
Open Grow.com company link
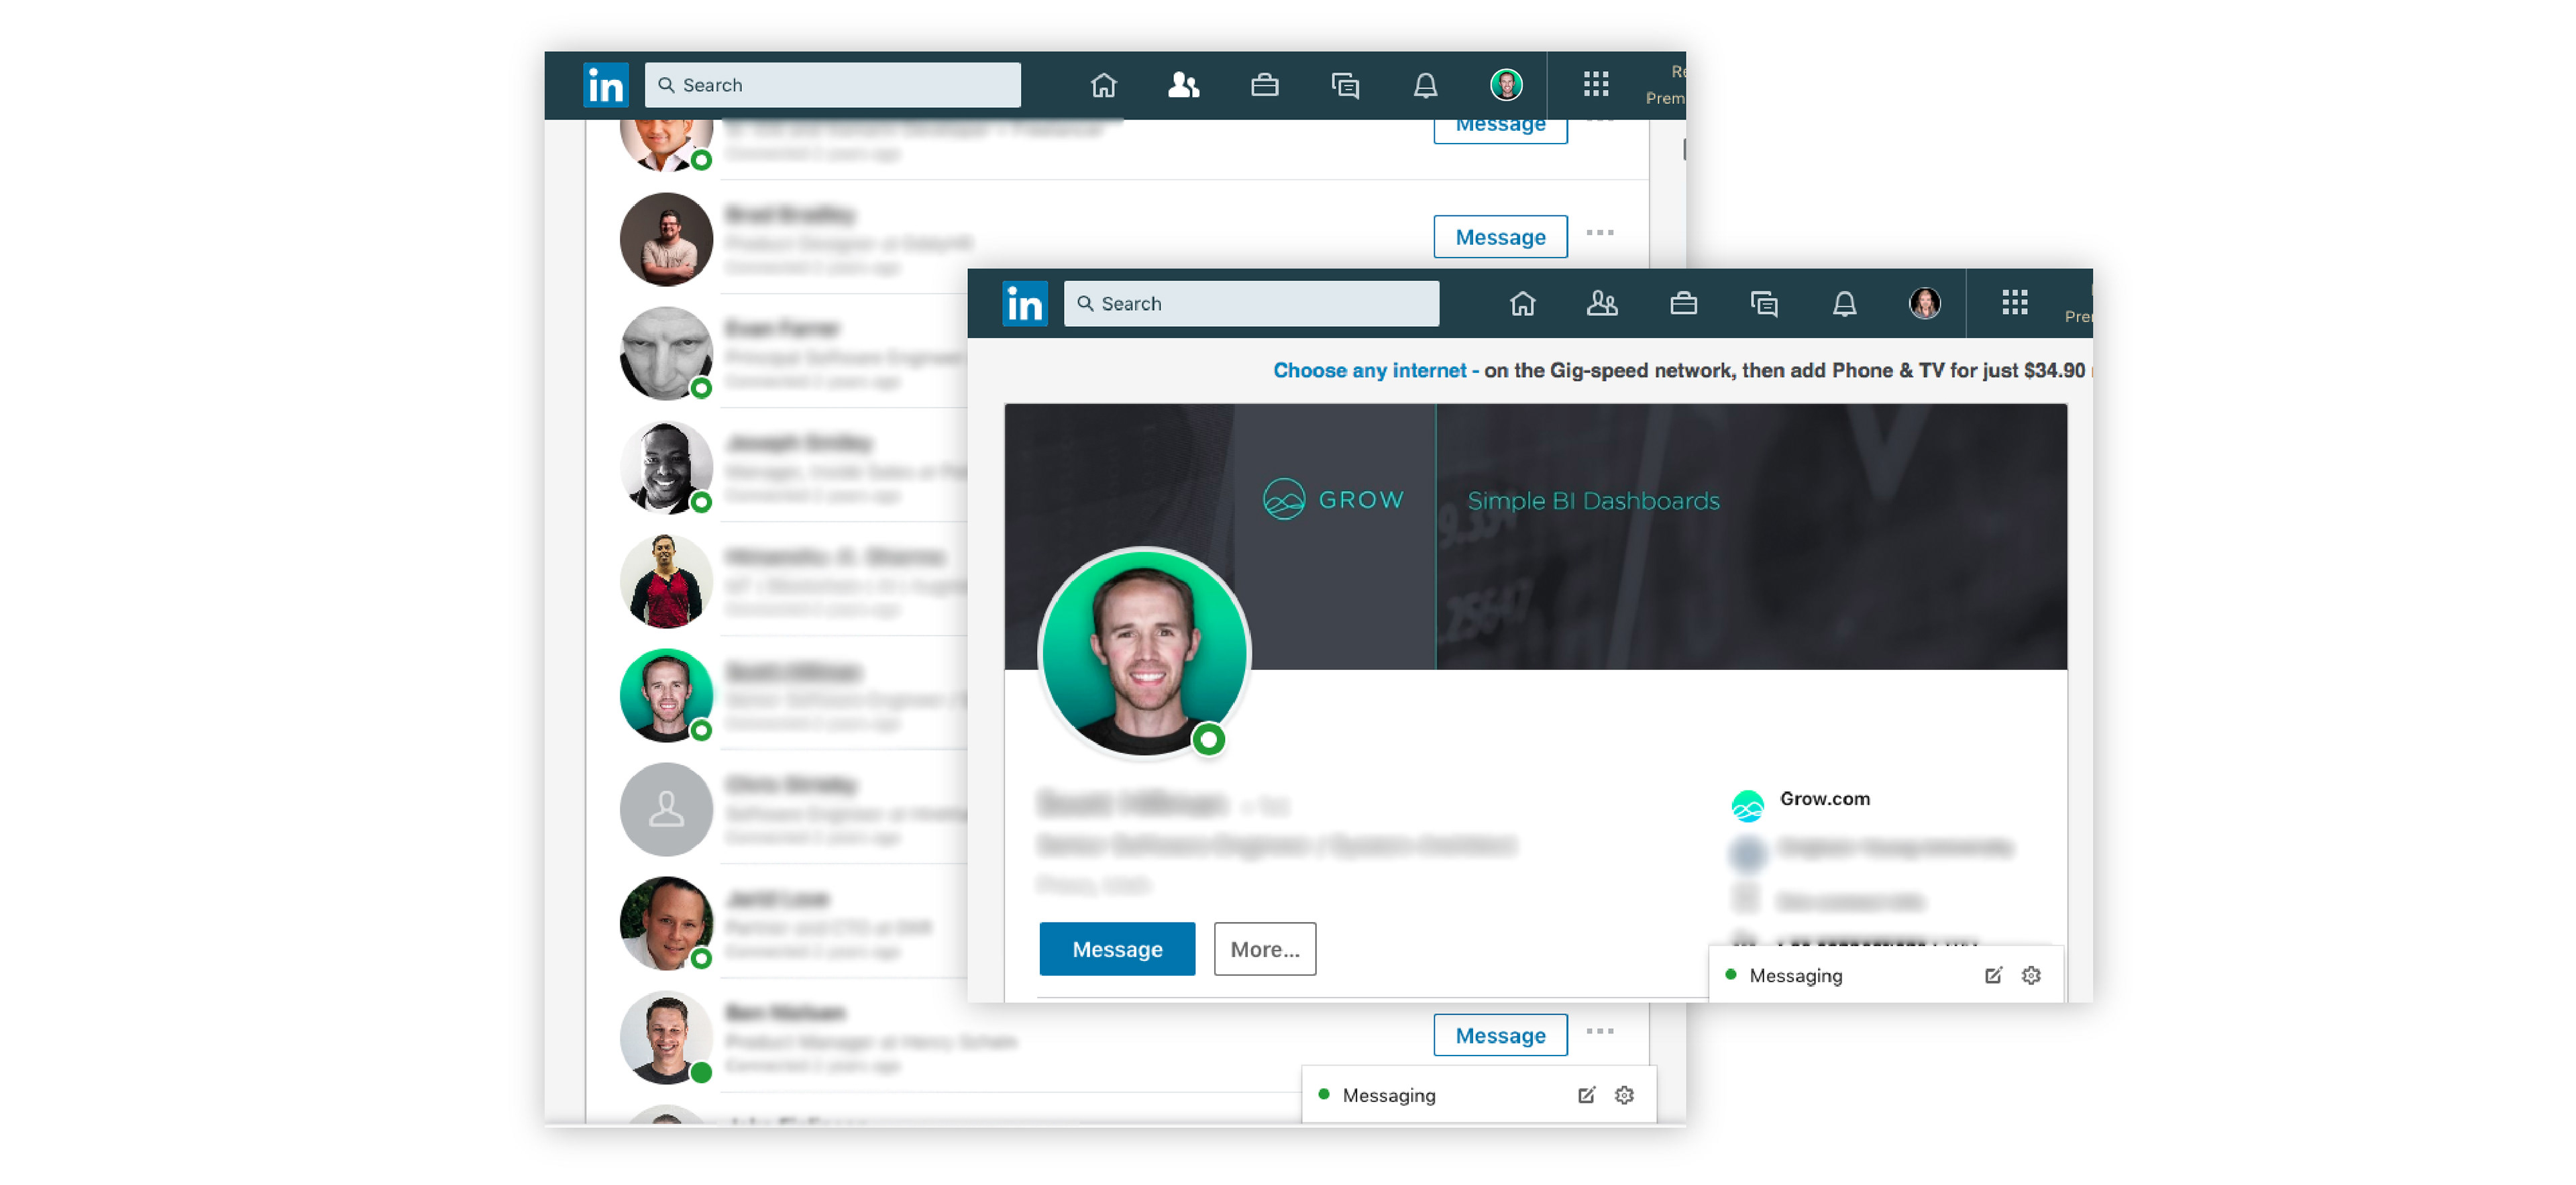(x=1824, y=798)
